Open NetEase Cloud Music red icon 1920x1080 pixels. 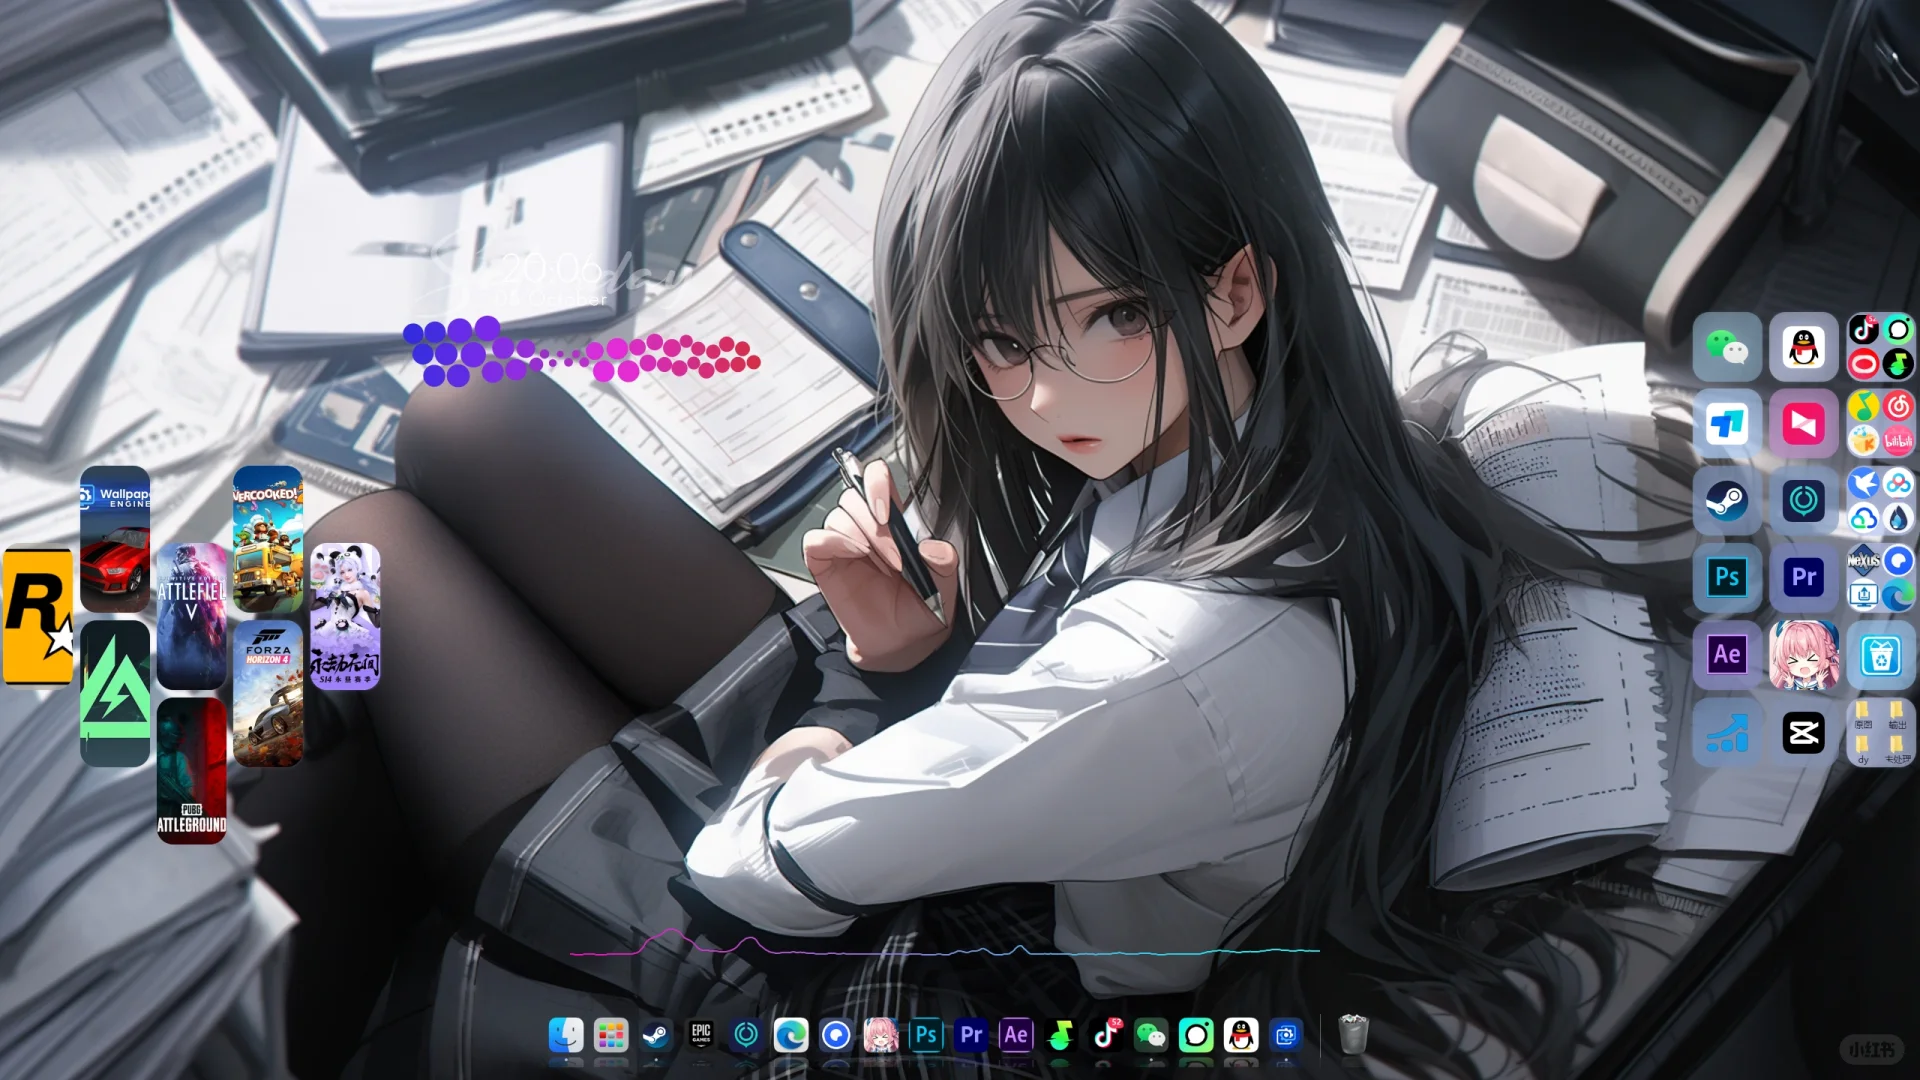1898,406
